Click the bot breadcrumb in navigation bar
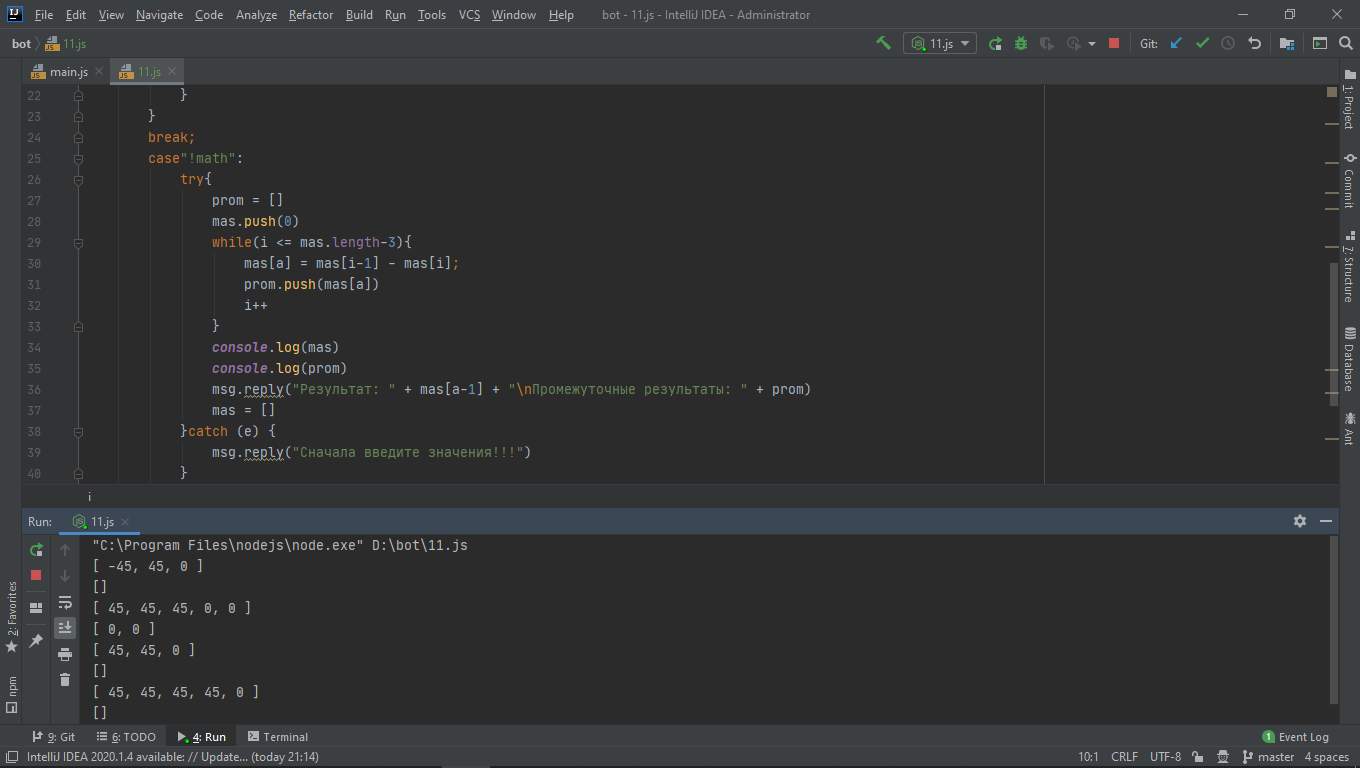This screenshot has height=768, width=1360. click(x=22, y=43)
